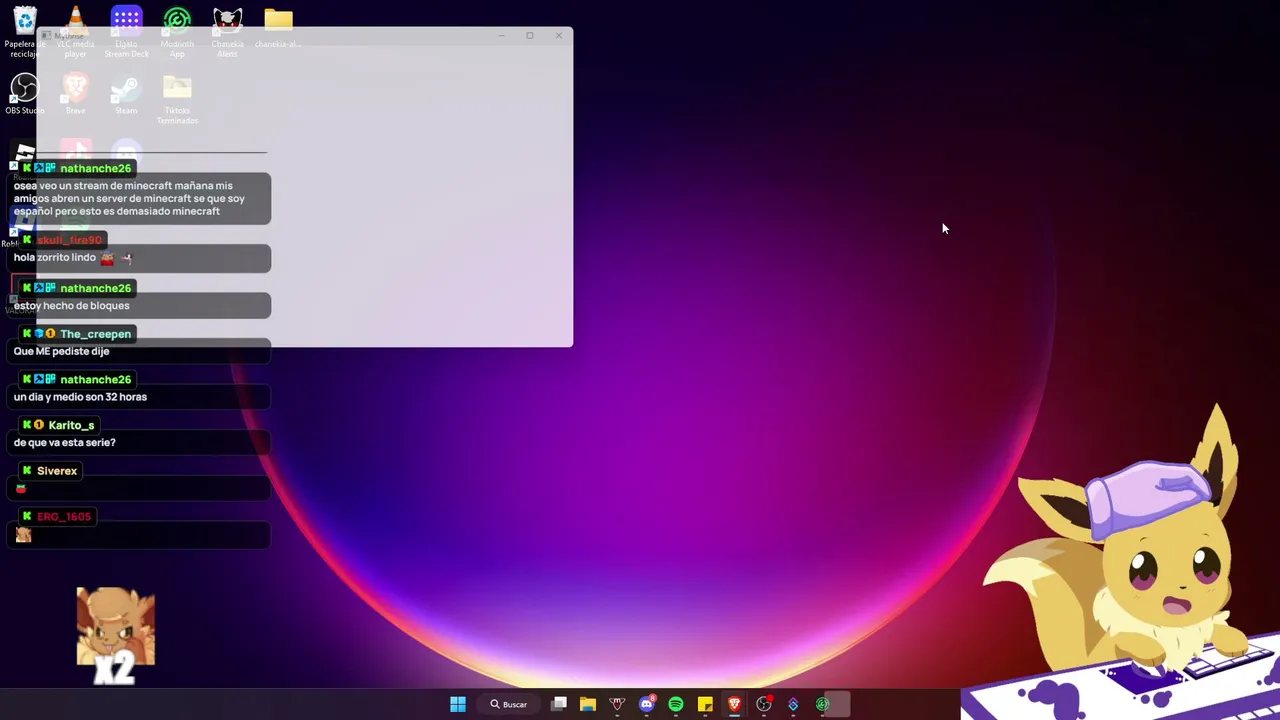The height and width of the screenshot is (720, 1280).
Task: Click the purple diamond taskbar icon
Action: pos(793,704)
